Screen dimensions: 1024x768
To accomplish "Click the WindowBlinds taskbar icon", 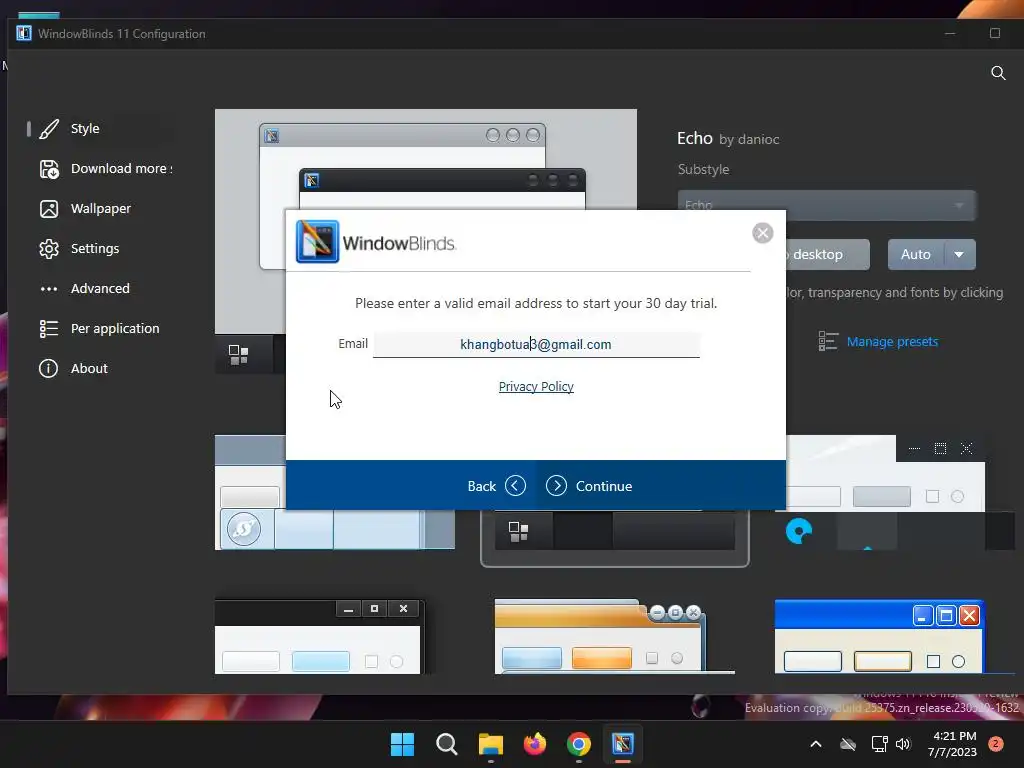I will (623, 744).
